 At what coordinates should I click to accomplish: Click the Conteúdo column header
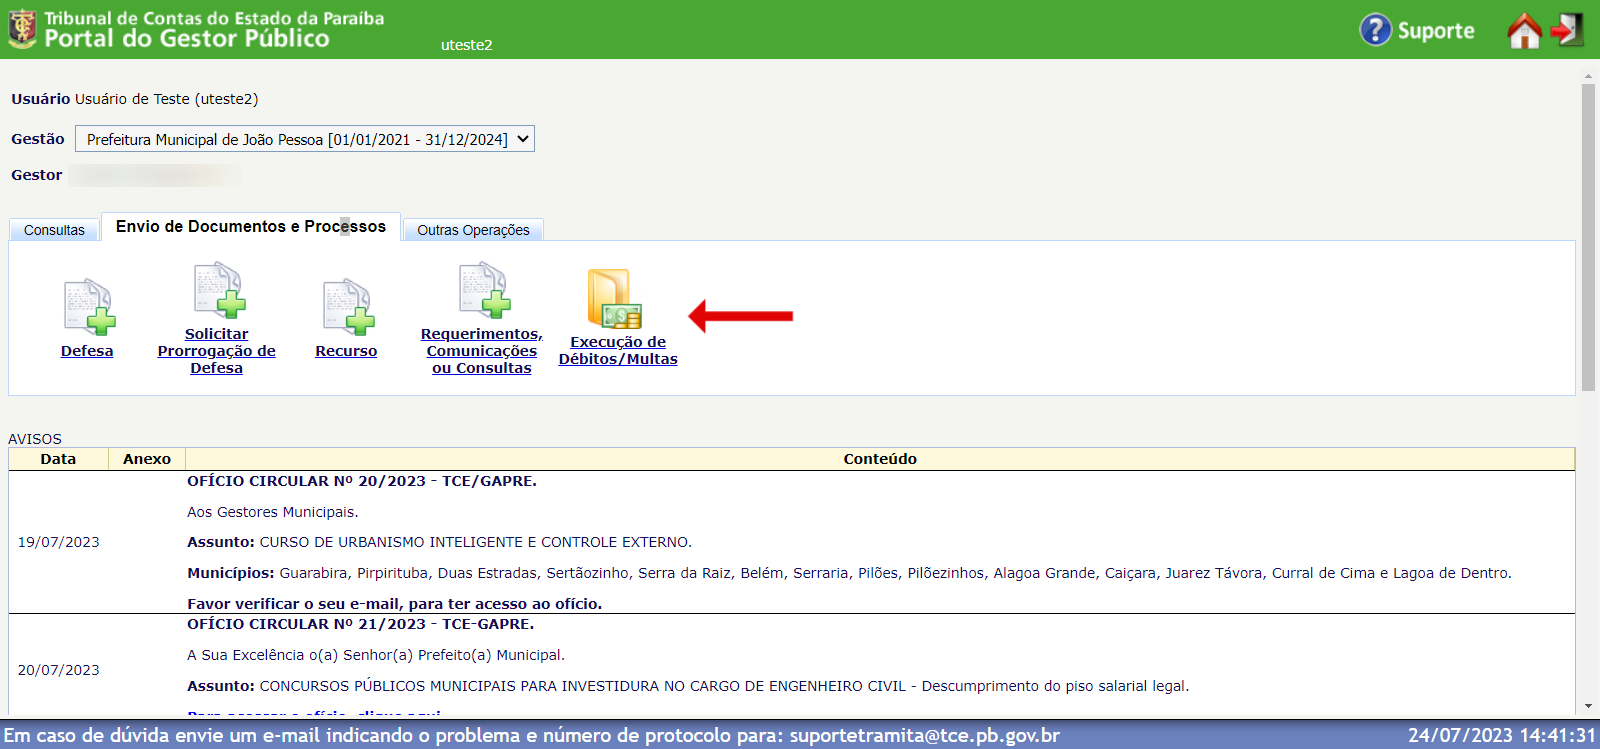[x=880, y=459]
